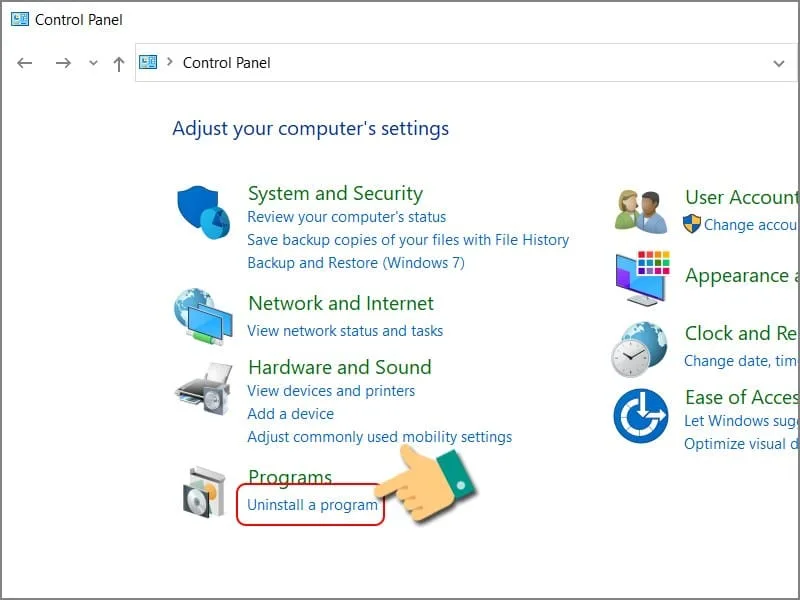
Task: Open View devices and printers
Action: pos(330,391)
